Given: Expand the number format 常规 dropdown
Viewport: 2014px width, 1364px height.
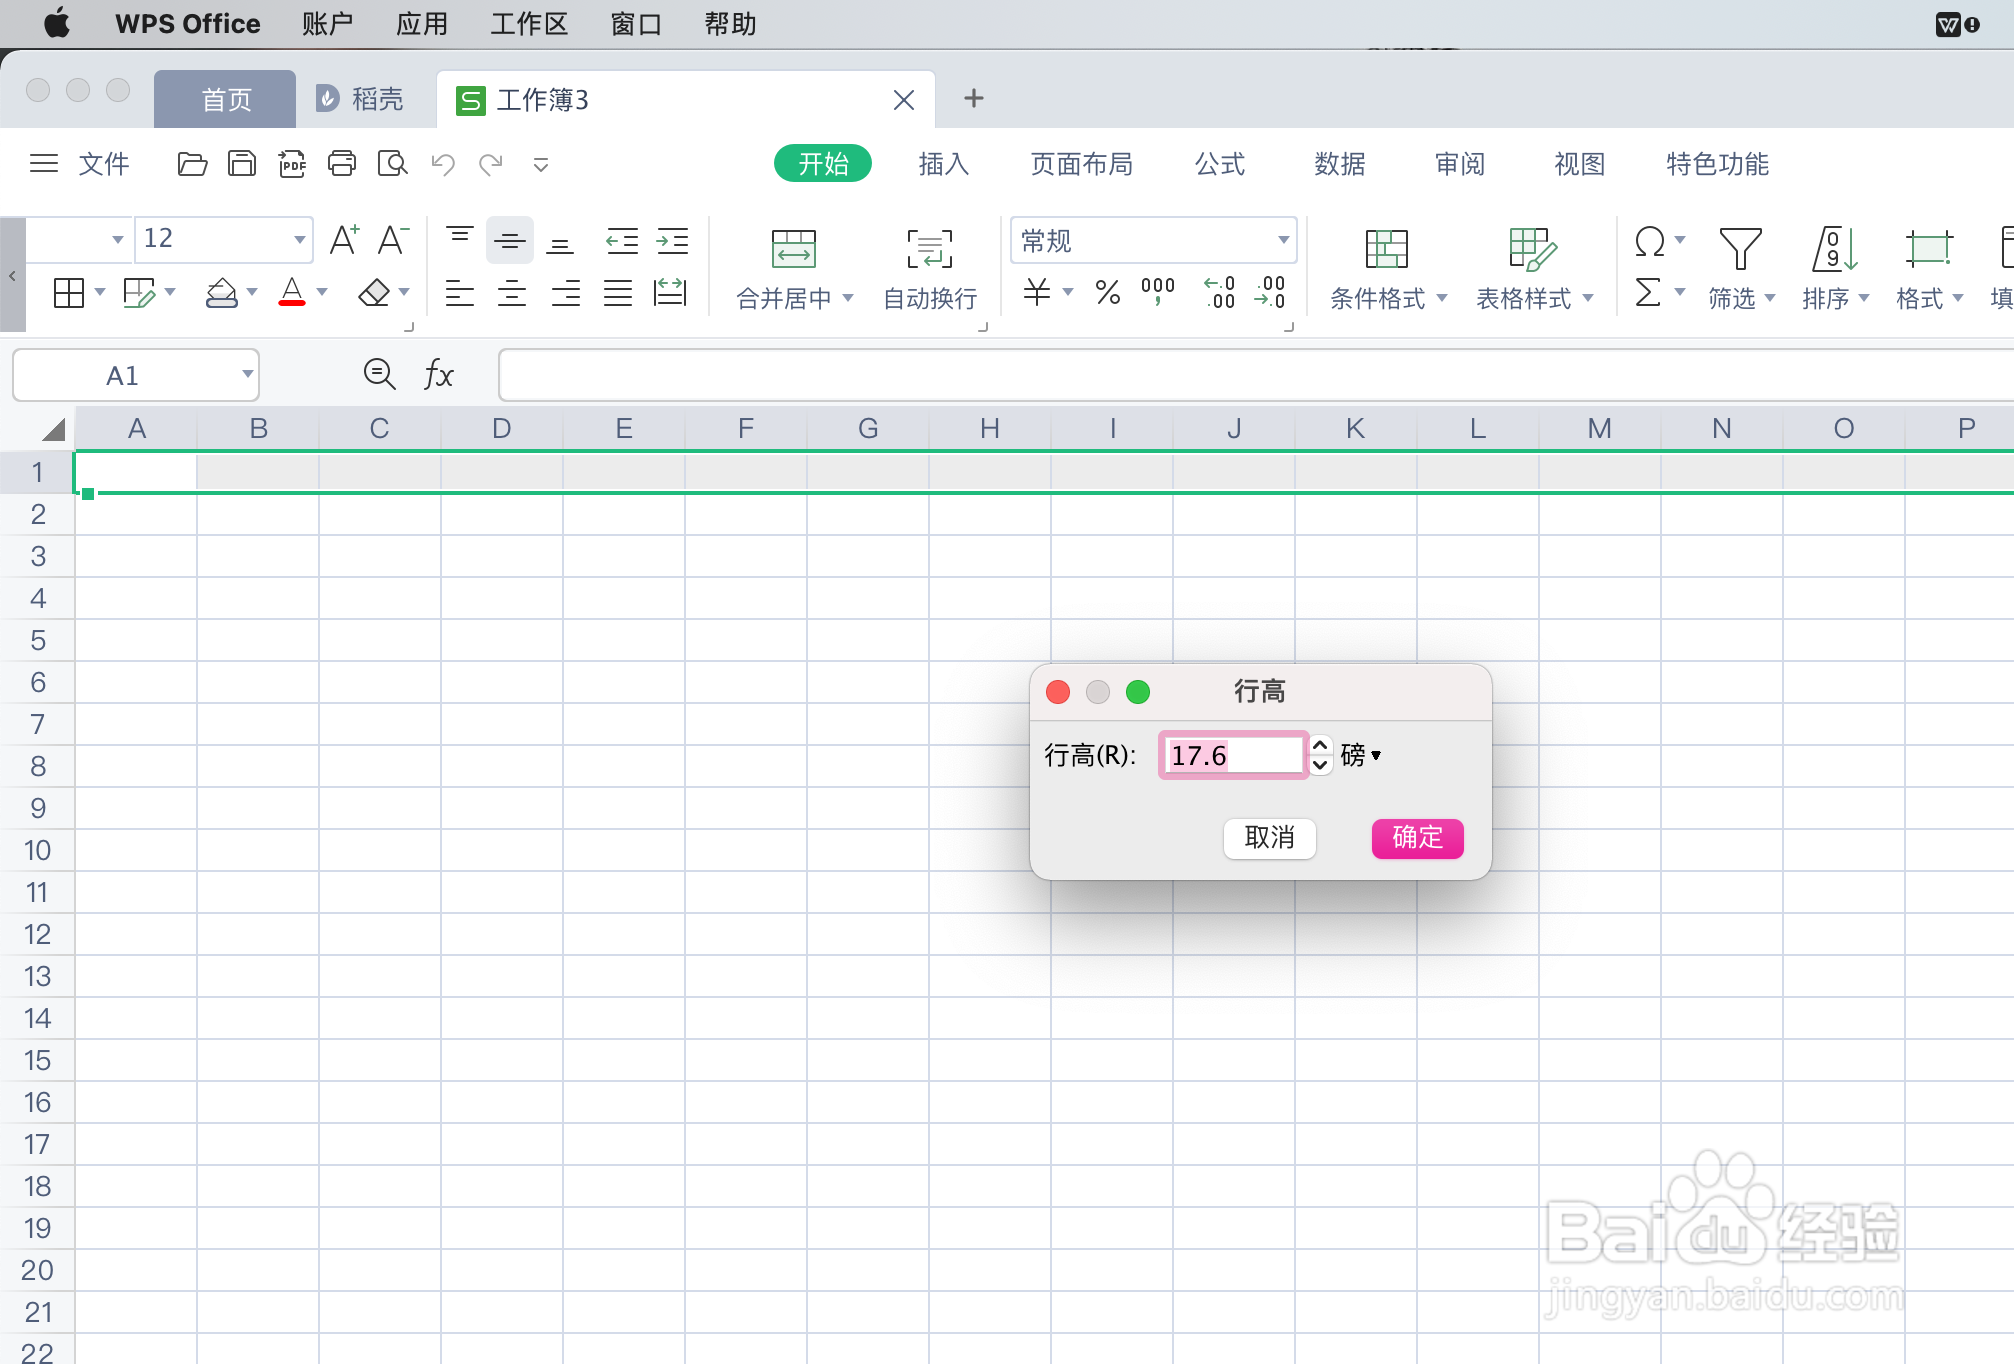Looking at the screenshot, I should point(1283,240).
